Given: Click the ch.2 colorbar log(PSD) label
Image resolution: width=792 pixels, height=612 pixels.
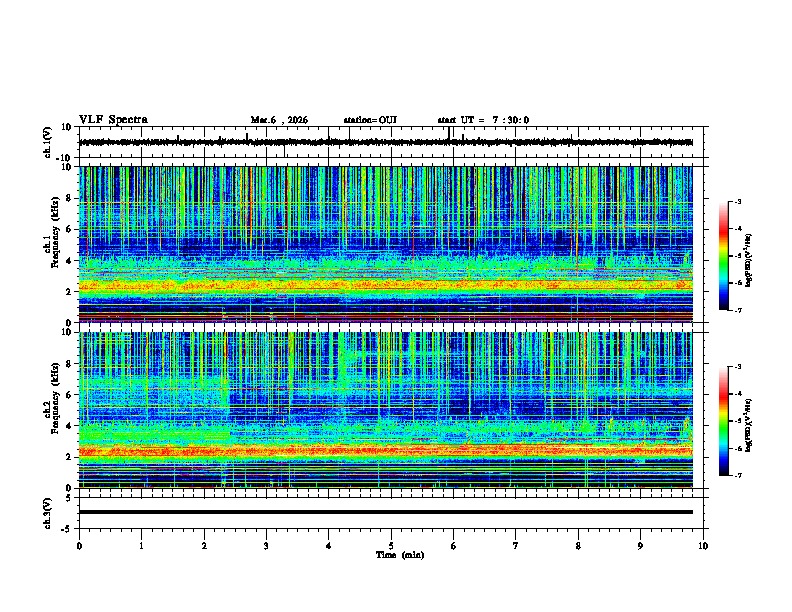Looking at the screenshot, I should coord(748,426).
